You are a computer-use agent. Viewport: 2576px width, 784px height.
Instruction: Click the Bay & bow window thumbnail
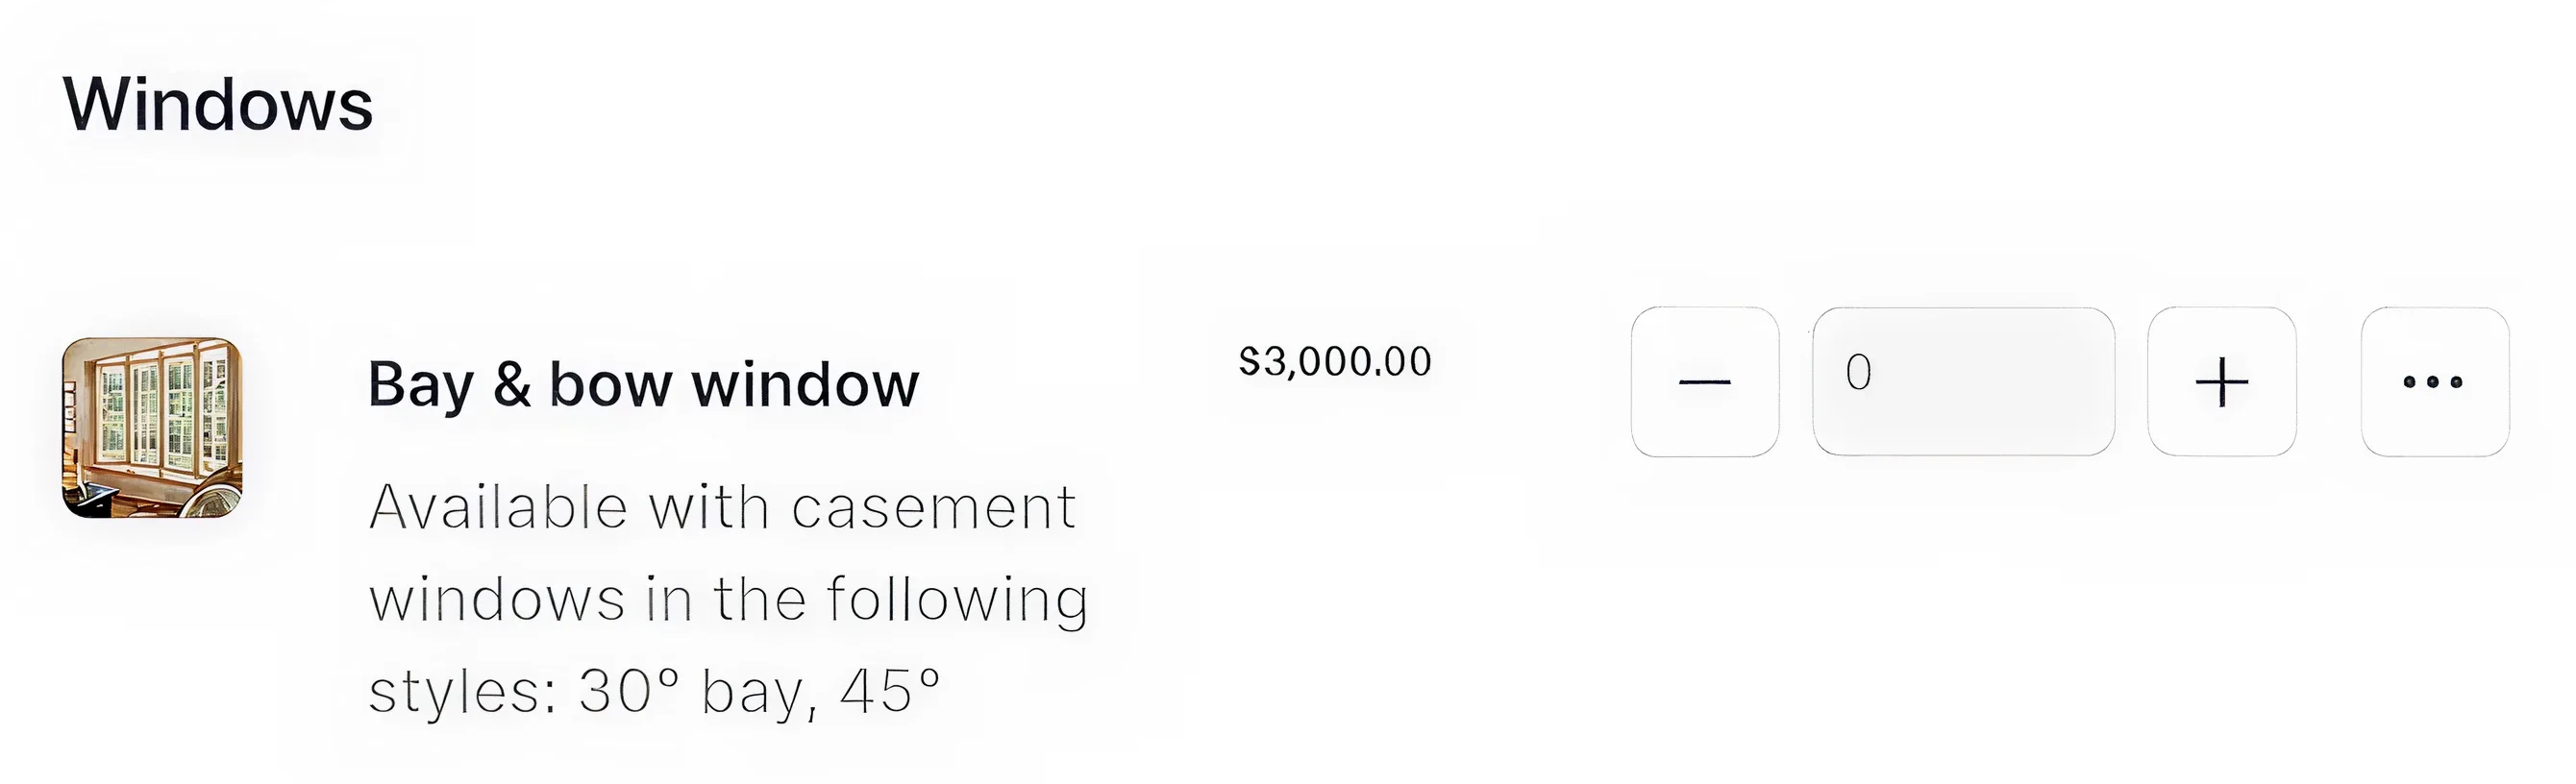[x=152, y=428]
